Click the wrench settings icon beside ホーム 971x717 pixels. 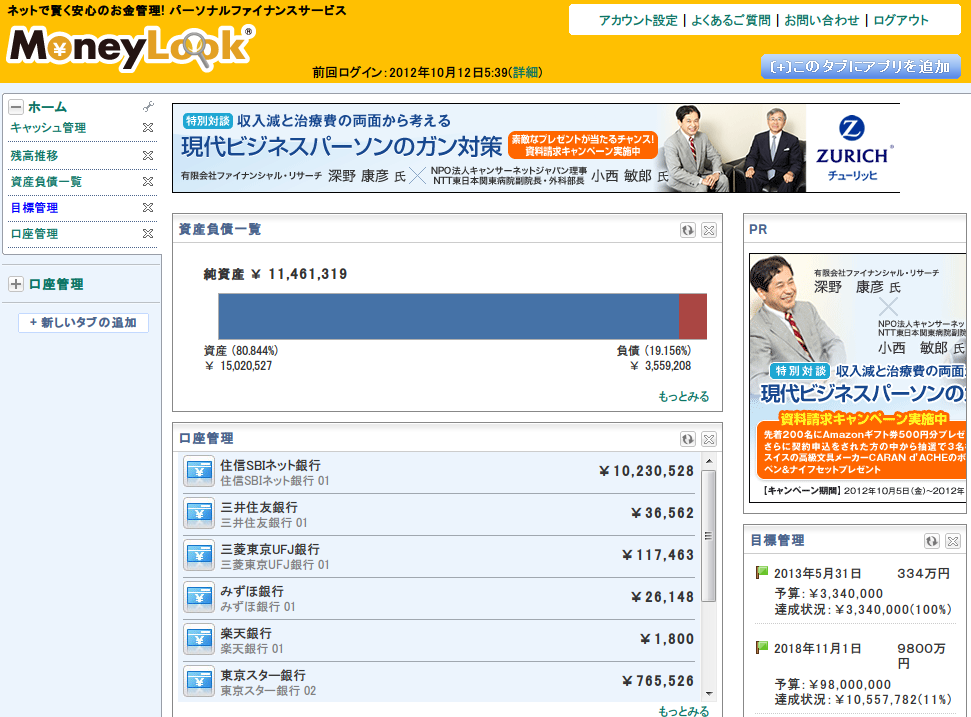tap(148, 106)
